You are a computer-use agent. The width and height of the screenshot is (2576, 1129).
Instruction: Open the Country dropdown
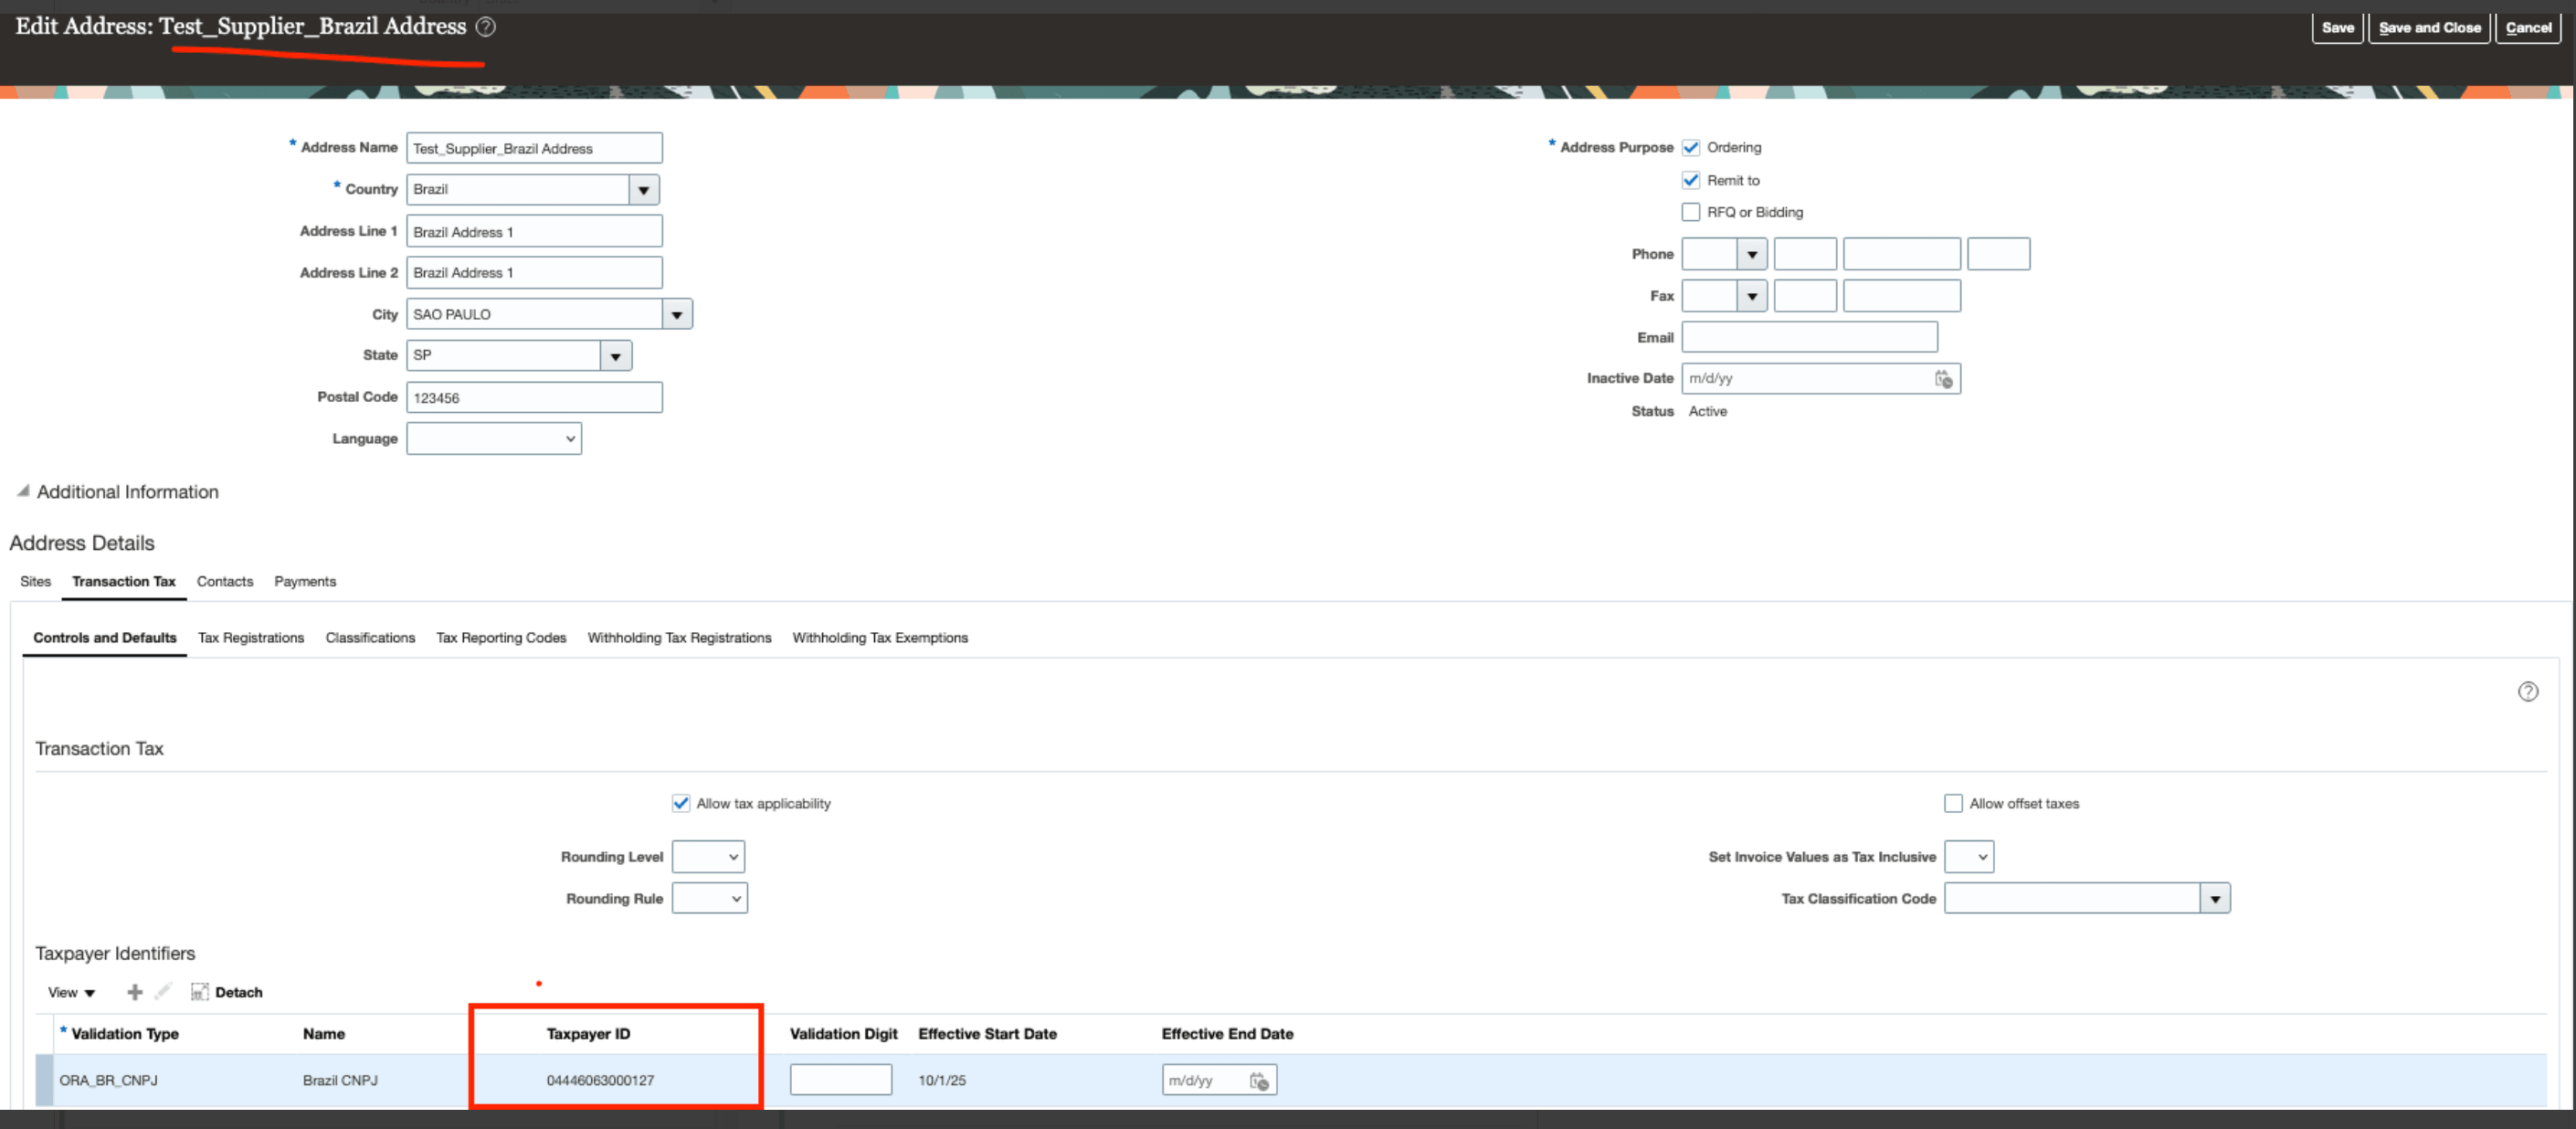(645, 189)
